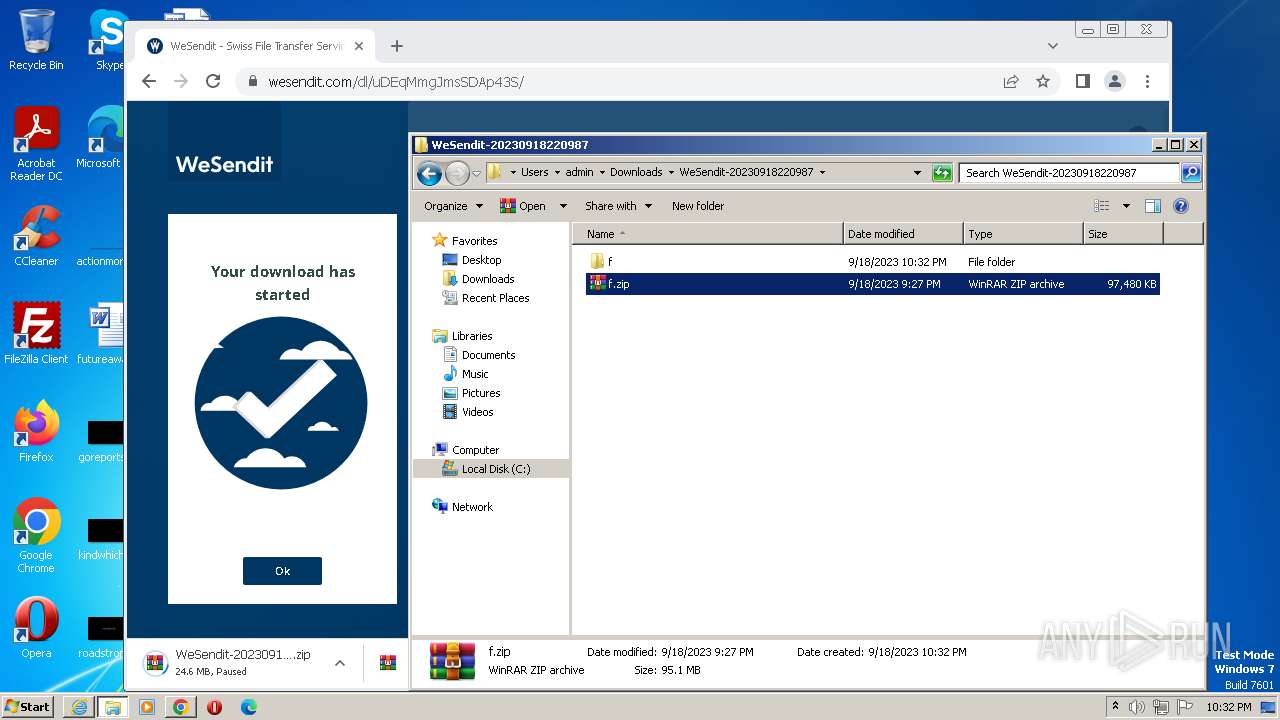1280x720 pixels.
Task: Open Recycle Bin on desktop
Action: pos(36,40)
